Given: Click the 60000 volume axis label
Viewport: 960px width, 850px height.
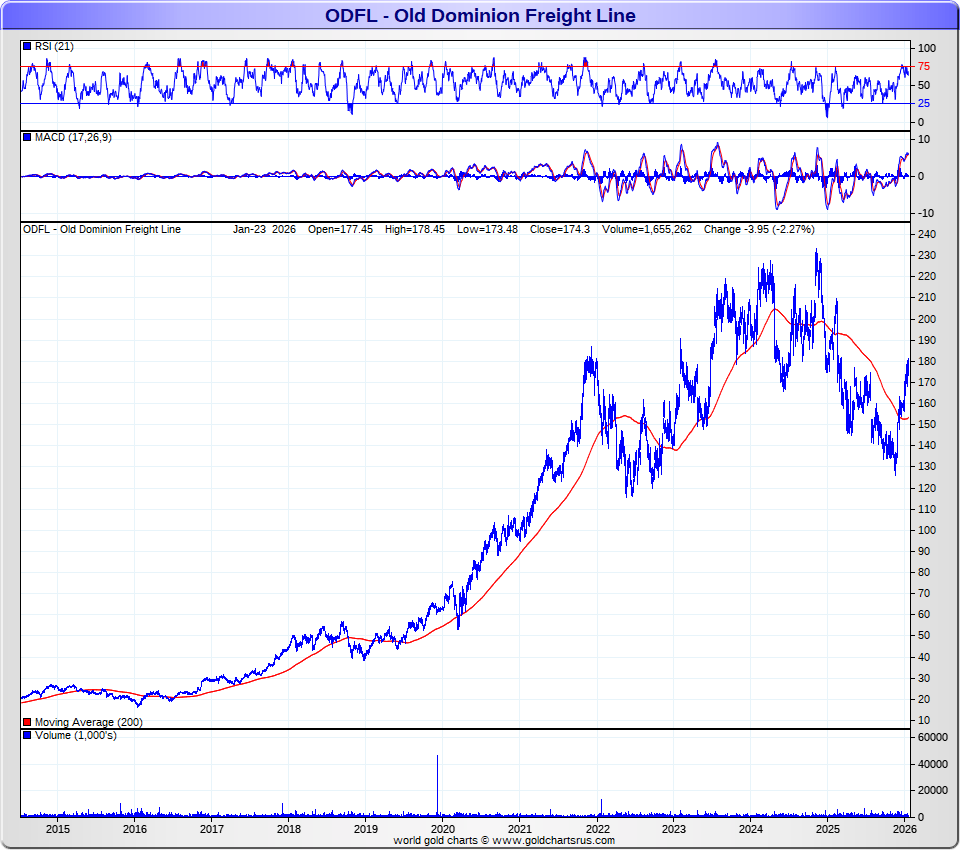Looking at the screenshot, I should [932, 737].
